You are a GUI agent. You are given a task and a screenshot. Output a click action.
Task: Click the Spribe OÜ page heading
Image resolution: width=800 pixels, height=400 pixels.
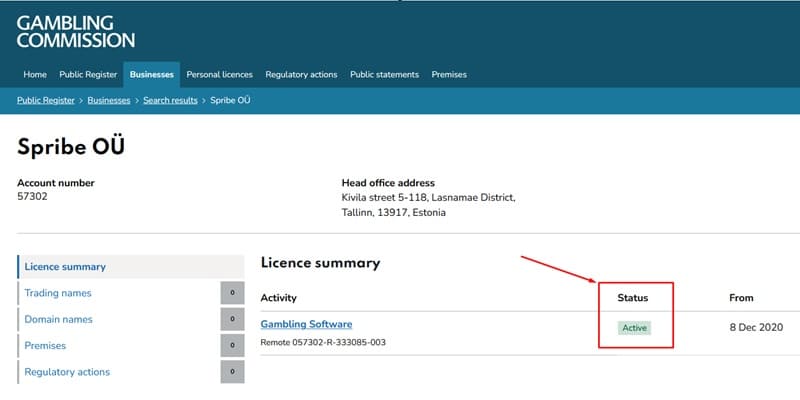coord(71,147)
